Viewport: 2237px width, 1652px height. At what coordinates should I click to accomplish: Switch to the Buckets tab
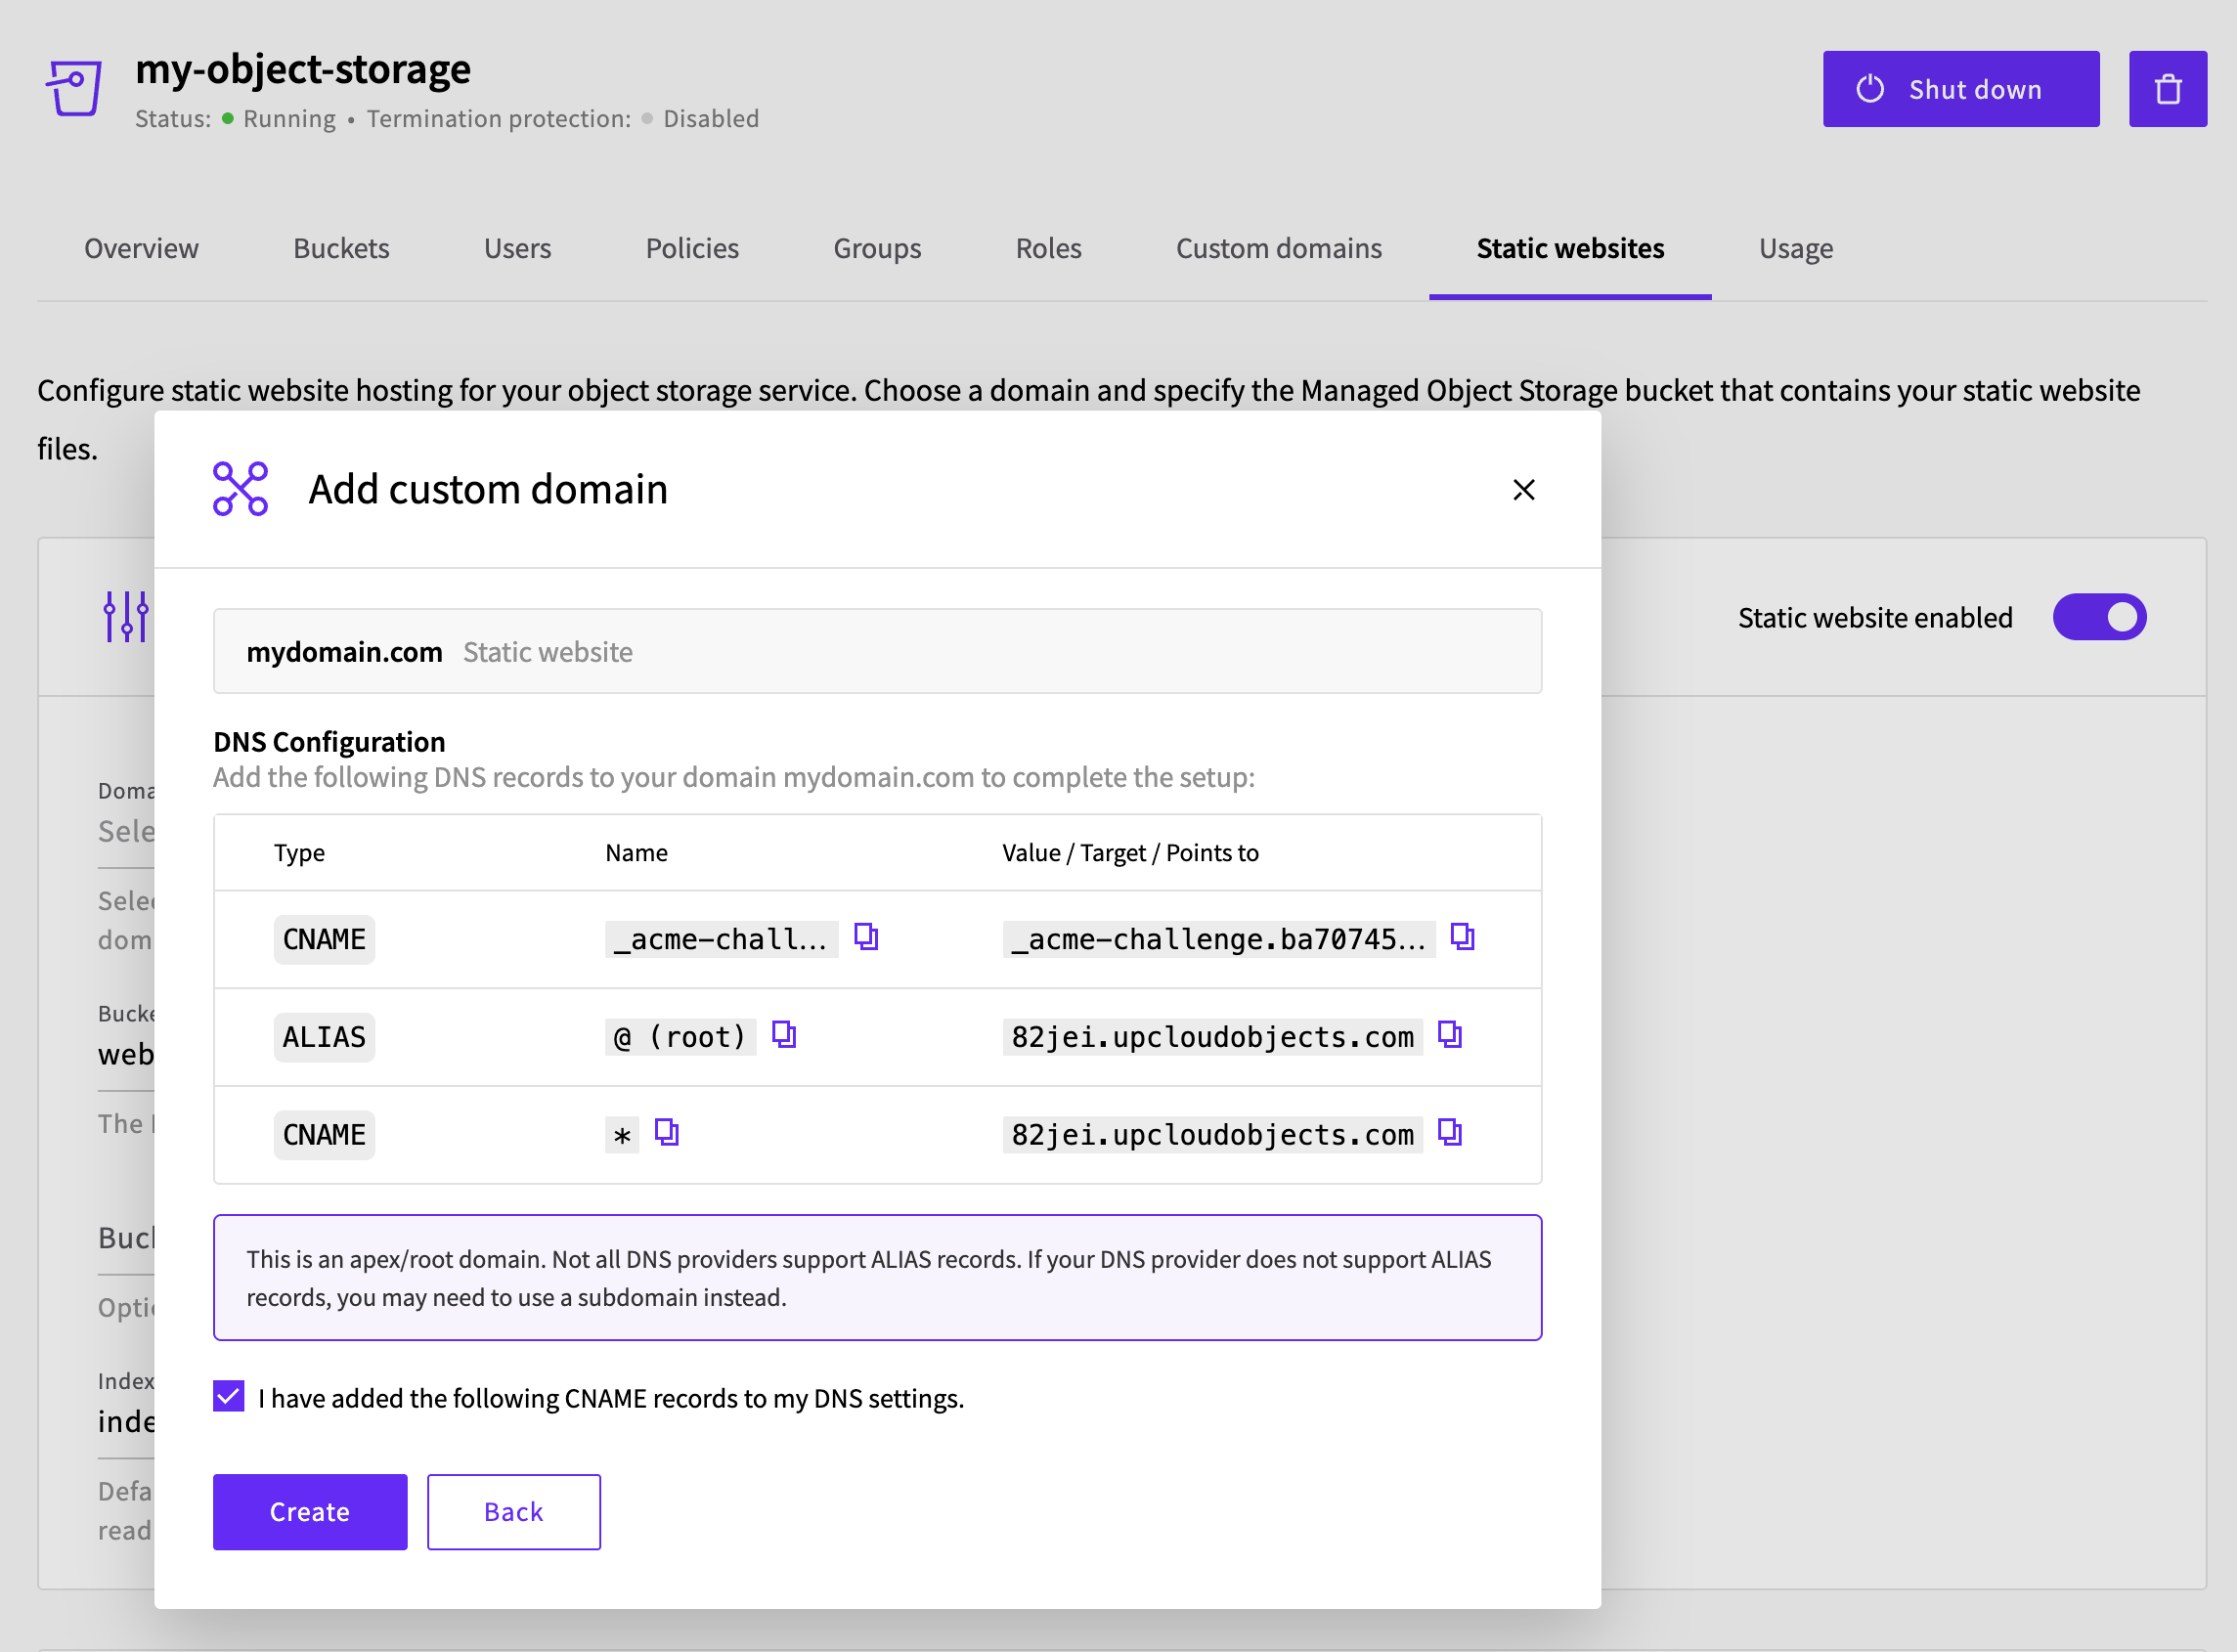pos(341,248)
